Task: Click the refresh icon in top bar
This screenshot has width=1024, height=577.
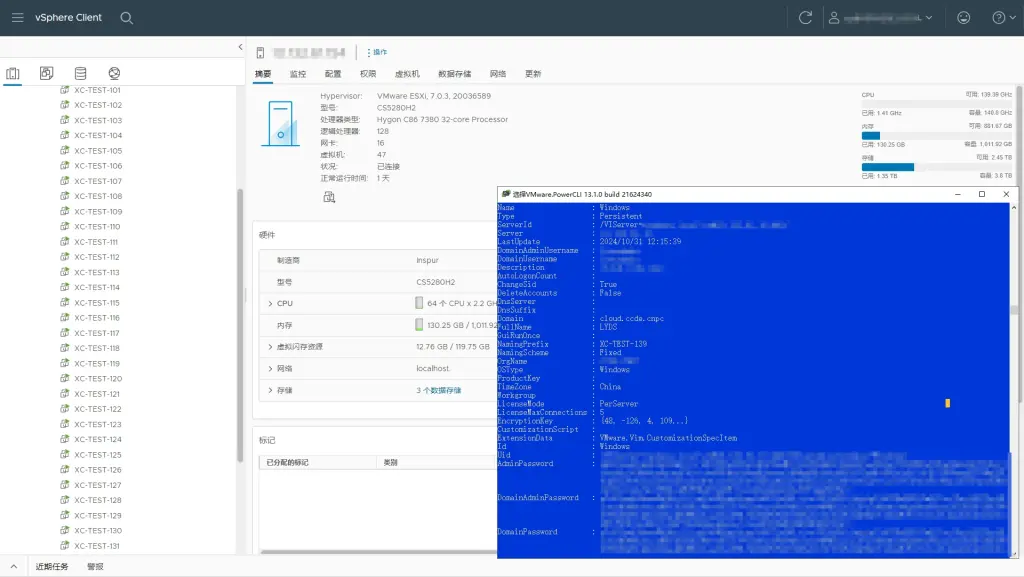Action: click(805, 18)
